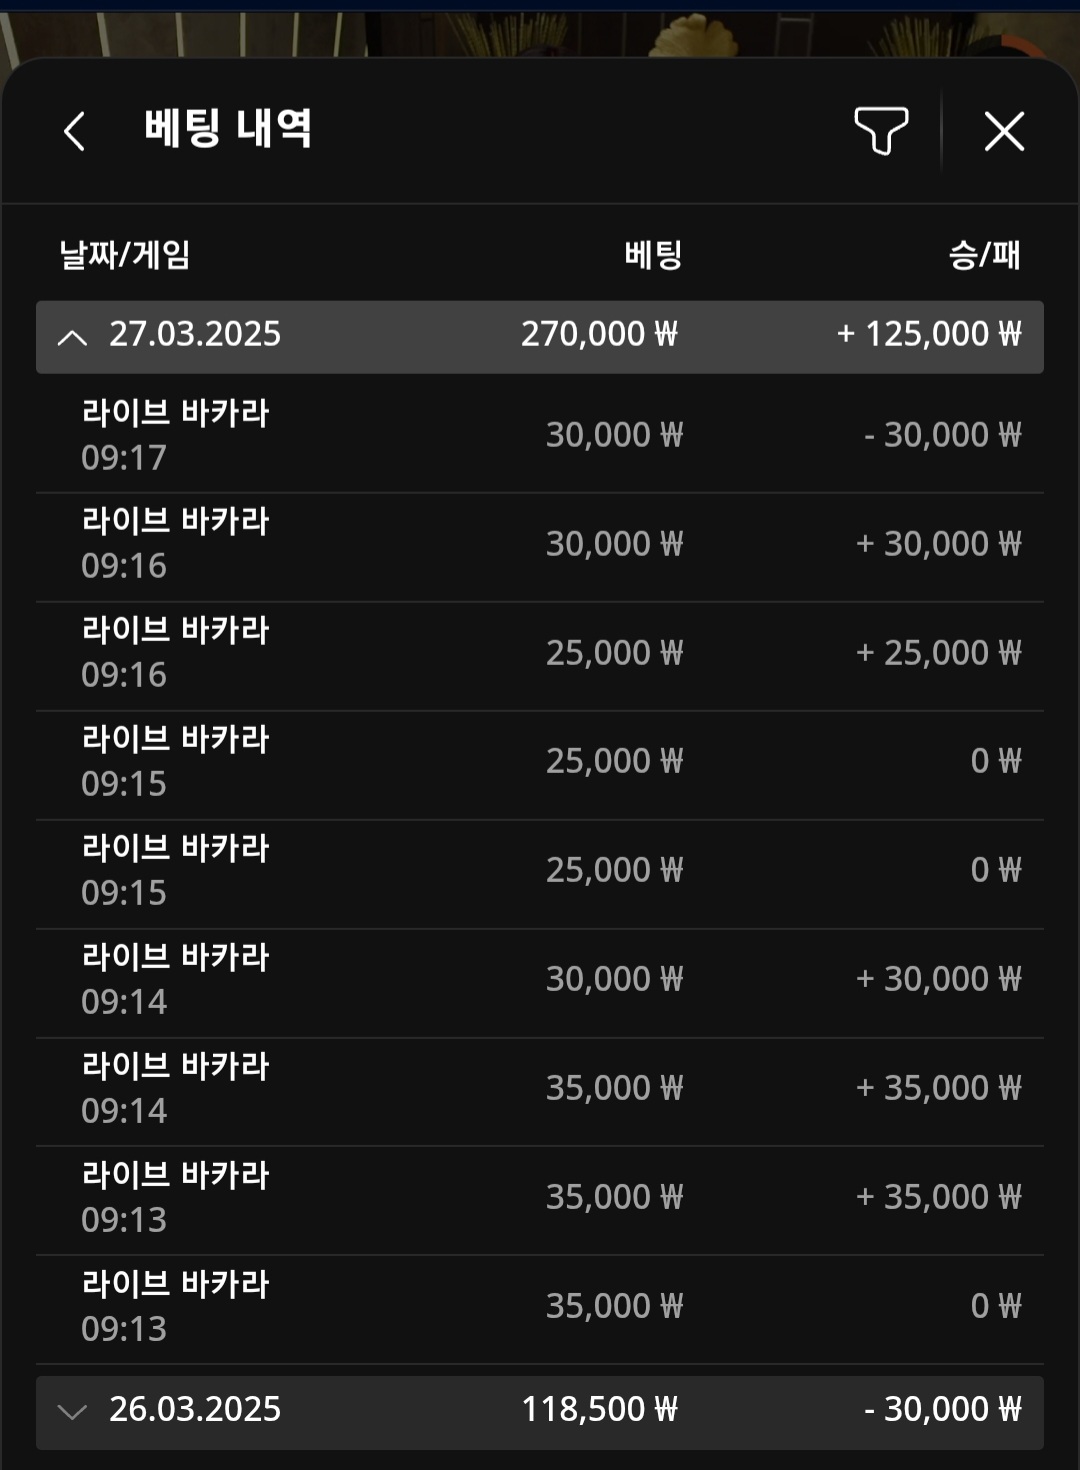Click the 베팅 내역 title text
The width and height of the screenshot is (1080, 1470).
tap(228, 129)
